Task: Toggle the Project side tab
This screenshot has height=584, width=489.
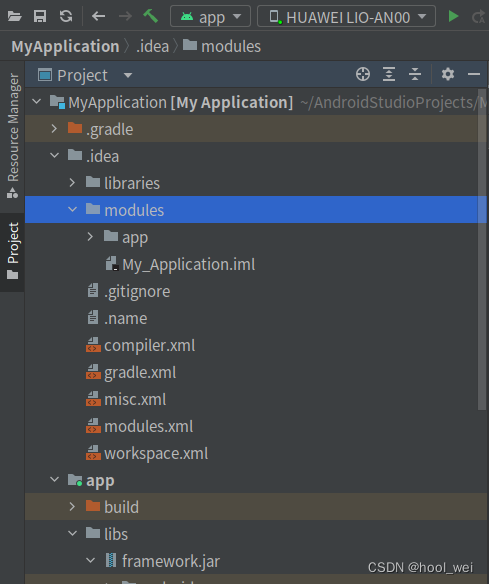Action: click(13, 251)
